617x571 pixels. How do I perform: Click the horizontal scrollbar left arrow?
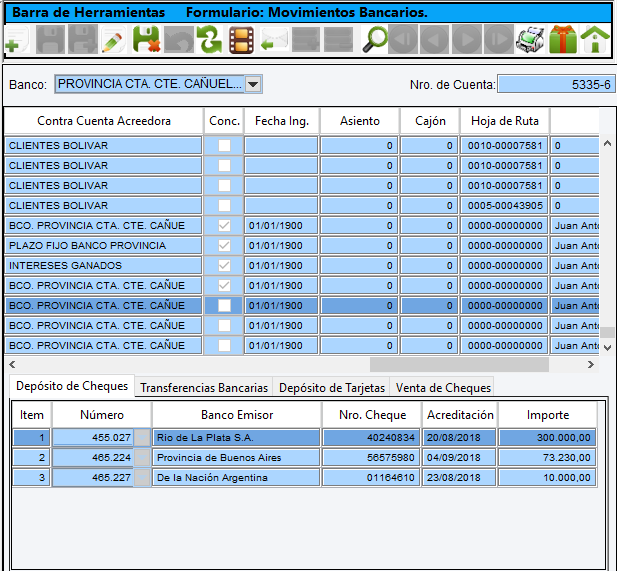coord(12,364)
